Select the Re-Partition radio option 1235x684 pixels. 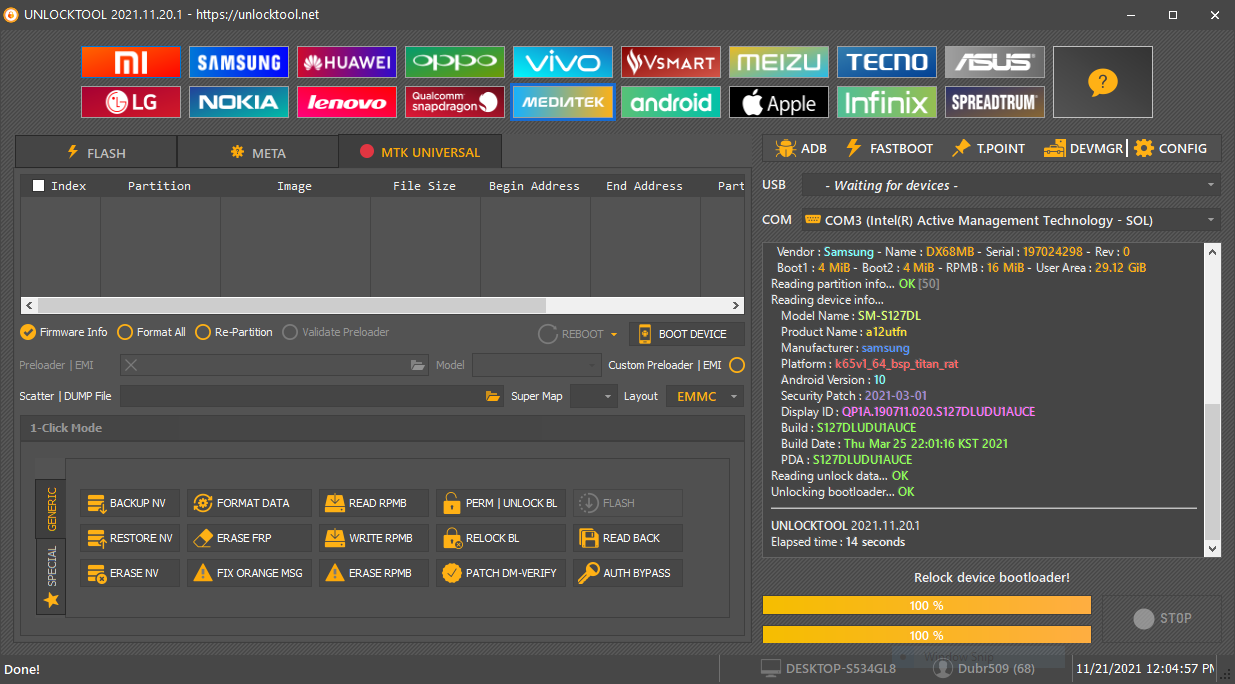234,332
